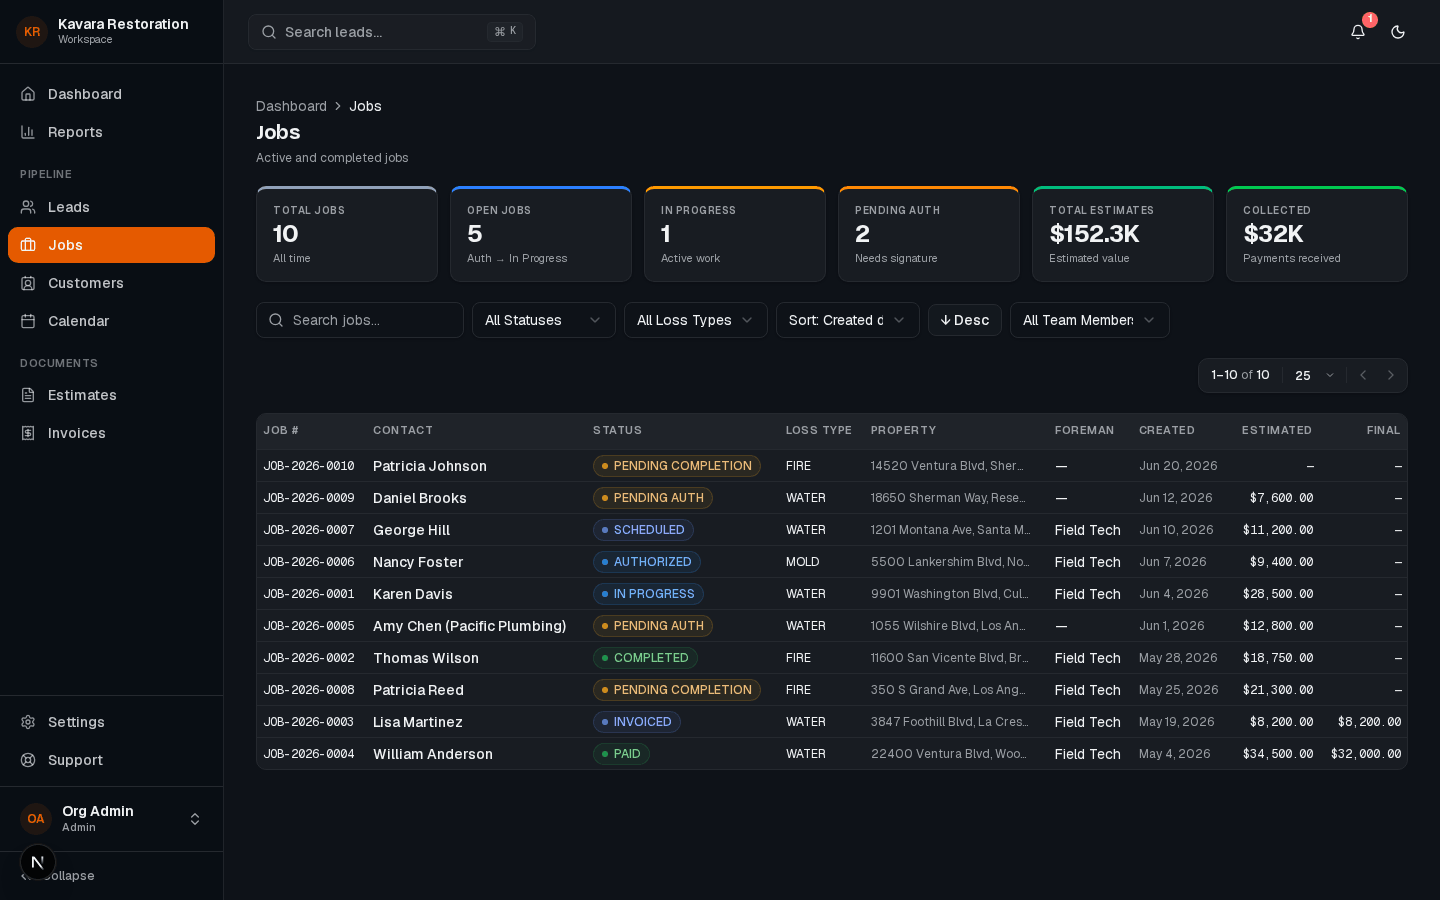Select the Total Estimates card
Screen dimensions: 1440x900
[1123, 234]
